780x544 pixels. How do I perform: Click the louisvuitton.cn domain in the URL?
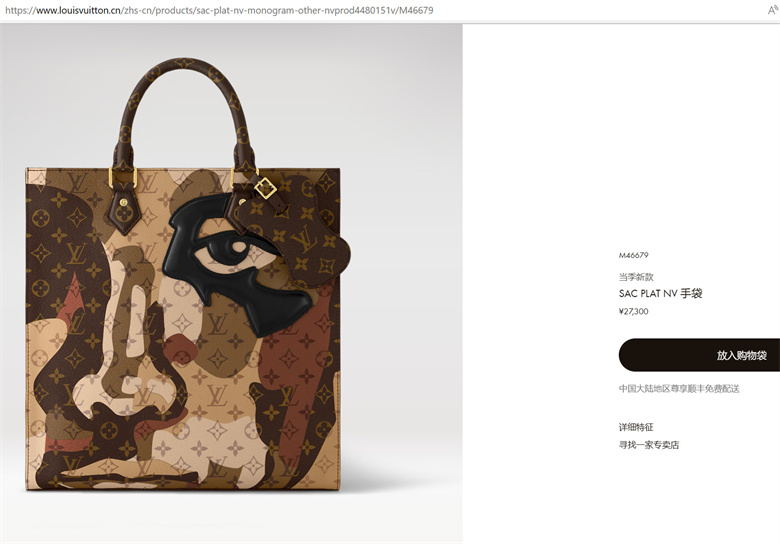pos(78,10)
